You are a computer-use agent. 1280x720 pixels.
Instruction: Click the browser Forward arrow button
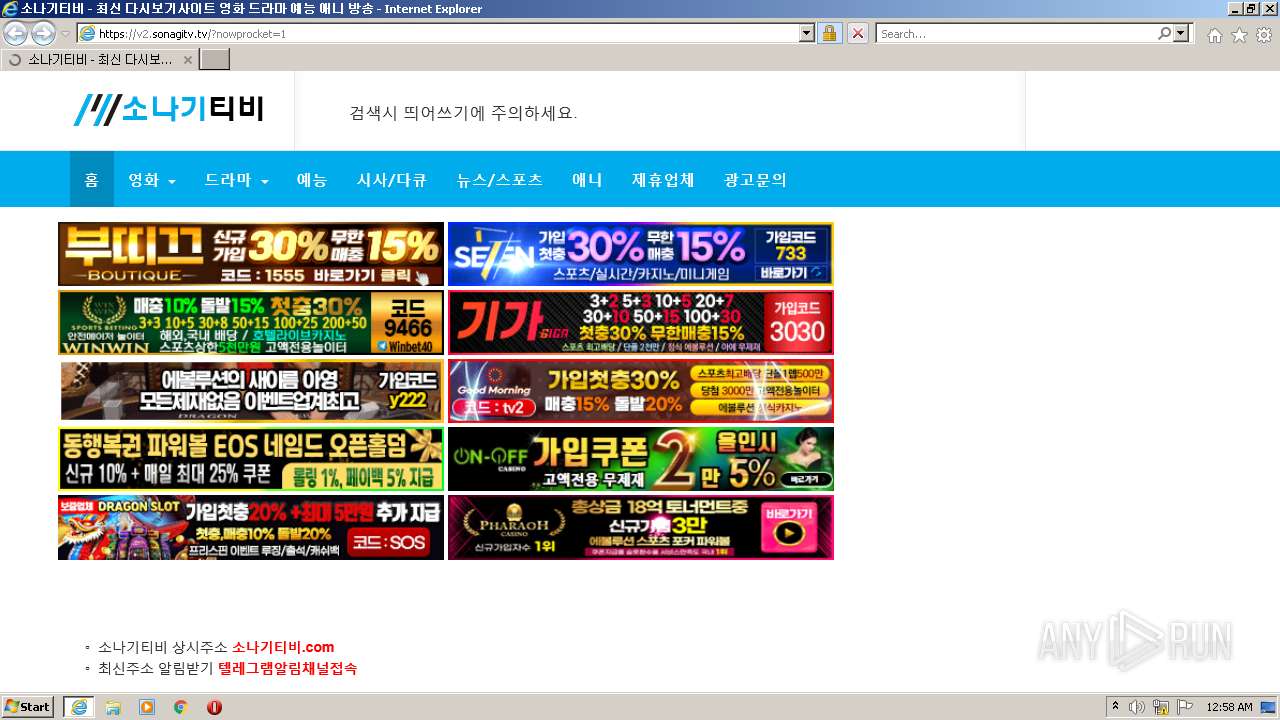tap(43, 34)
